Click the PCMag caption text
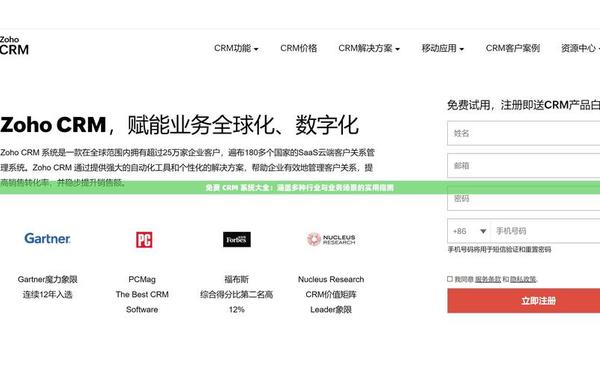Screen dimensions: 600x375 [x=142, y=279]
